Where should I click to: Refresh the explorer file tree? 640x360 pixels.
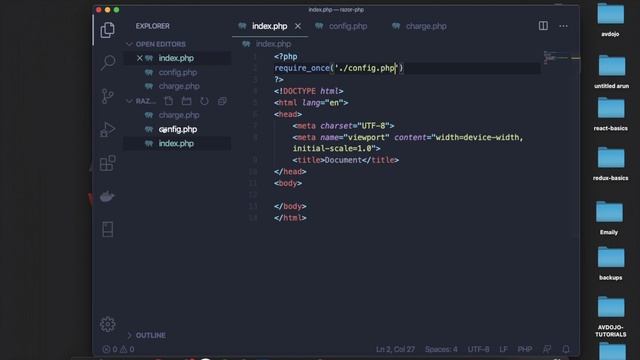coord(204,101)
